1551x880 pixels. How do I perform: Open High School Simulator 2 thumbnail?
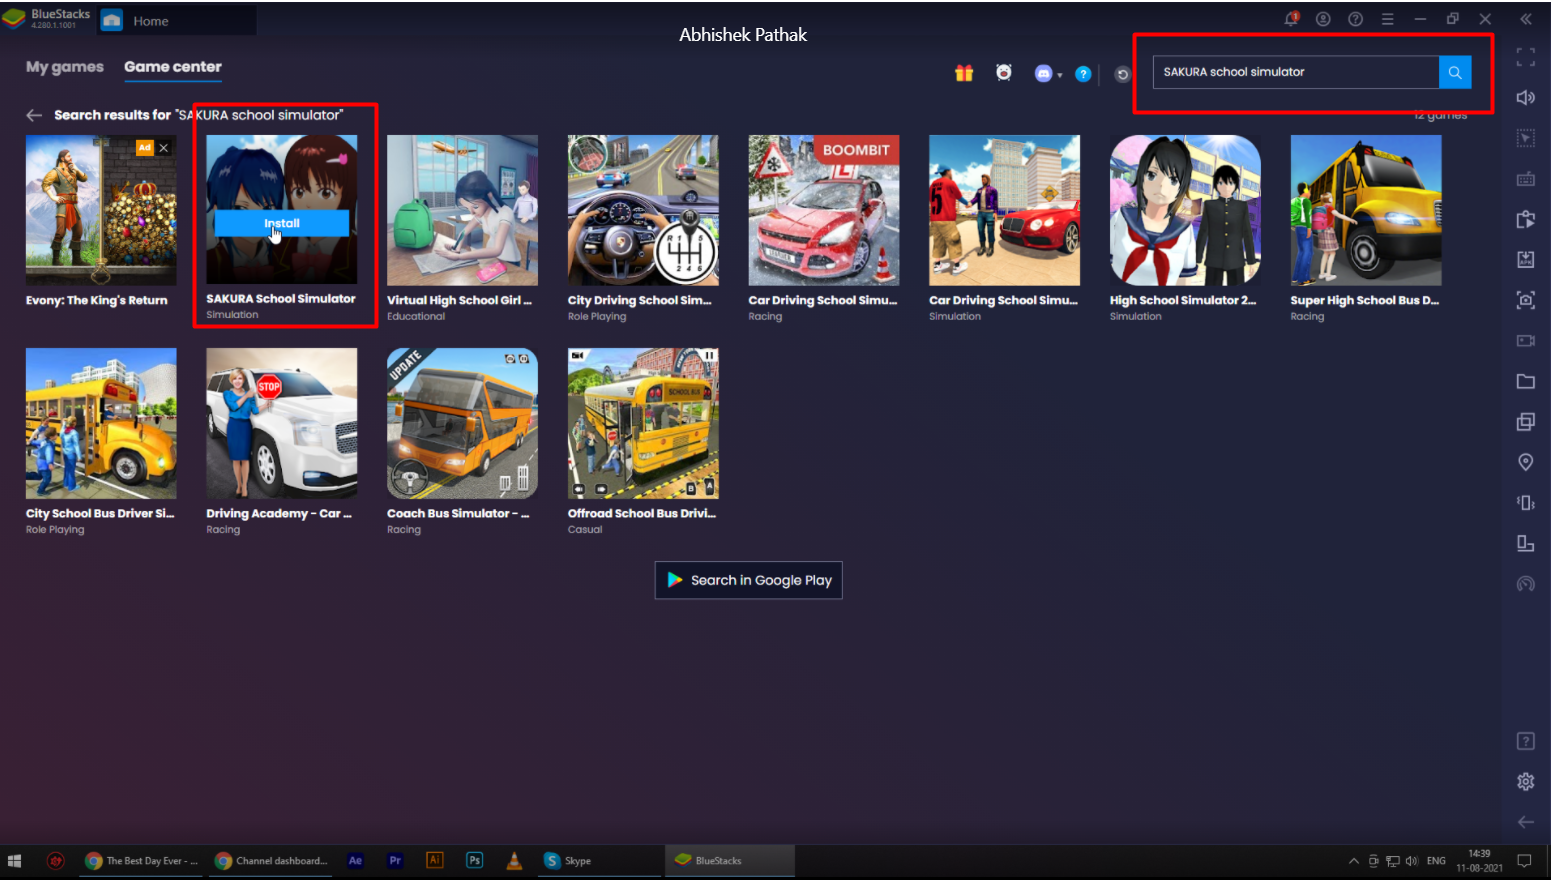coord(1185,210)
